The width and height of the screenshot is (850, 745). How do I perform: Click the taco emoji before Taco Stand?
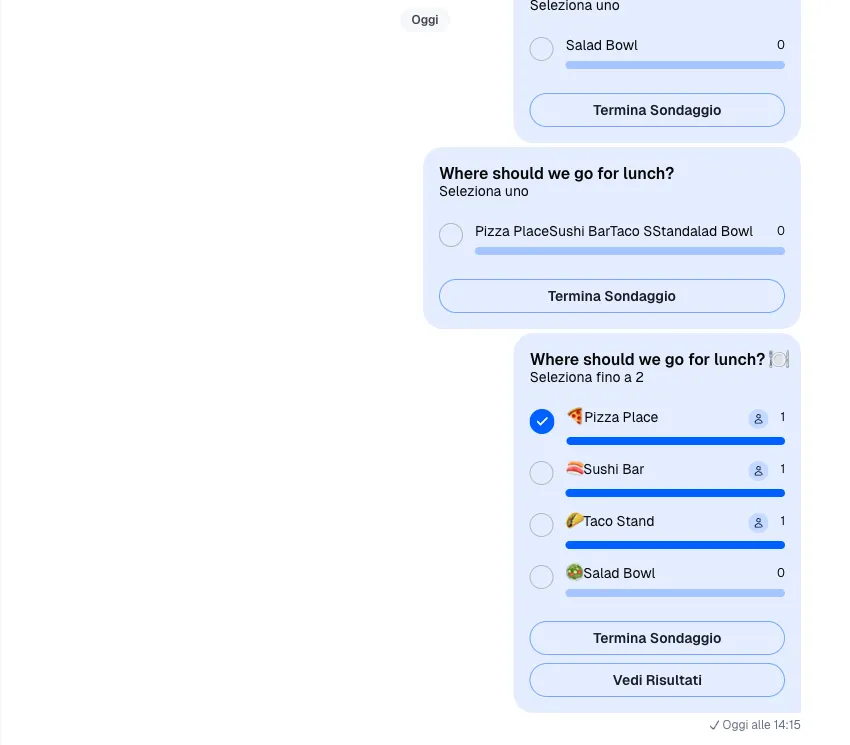click(575, 520)
